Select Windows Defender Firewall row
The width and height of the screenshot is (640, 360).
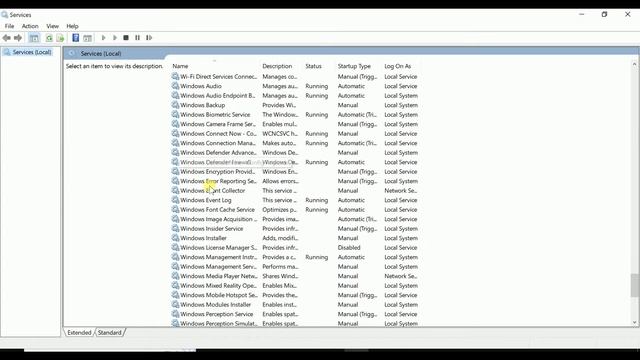[296, 162]
